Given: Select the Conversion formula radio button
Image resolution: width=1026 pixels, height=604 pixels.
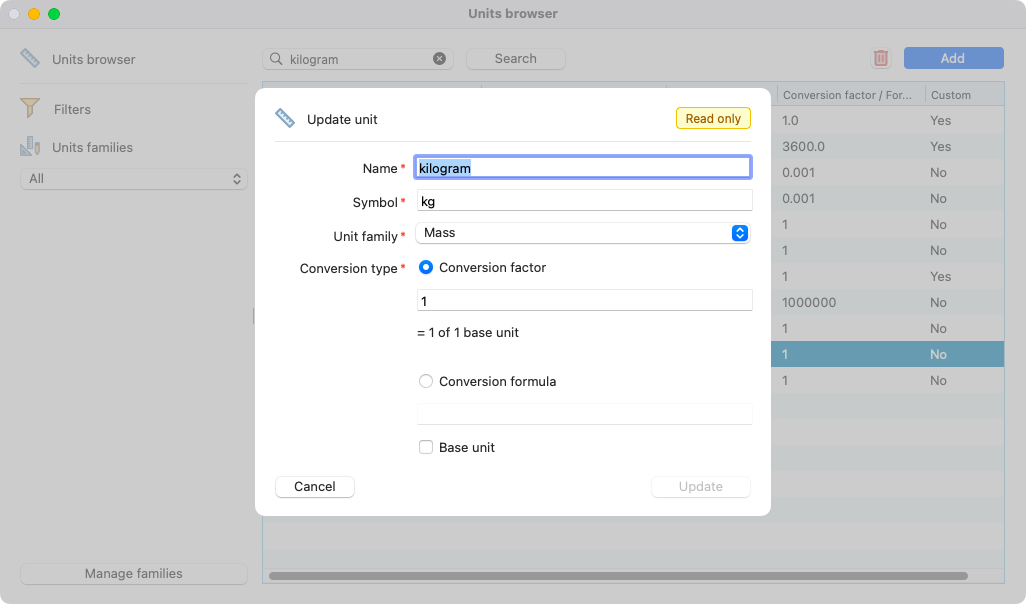Looking at the screenshot, I should (426, 381).
